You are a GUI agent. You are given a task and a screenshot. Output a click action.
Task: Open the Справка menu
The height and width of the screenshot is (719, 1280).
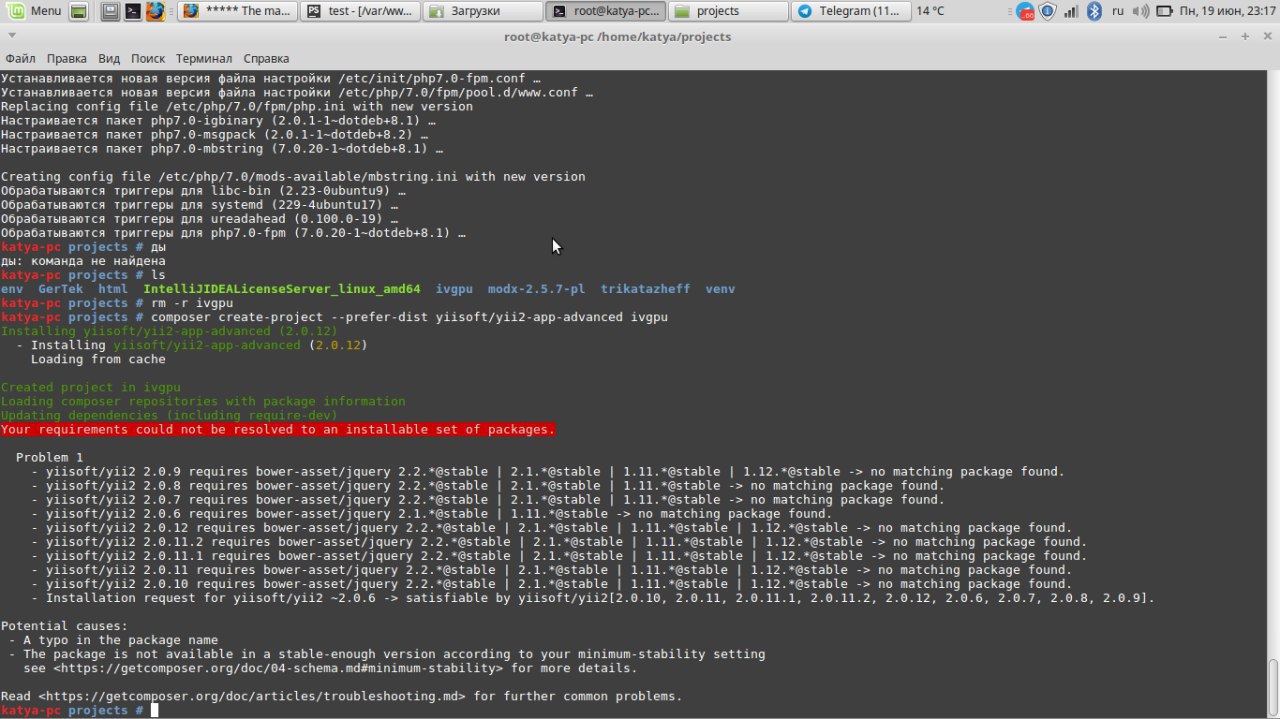coord(266,59)
